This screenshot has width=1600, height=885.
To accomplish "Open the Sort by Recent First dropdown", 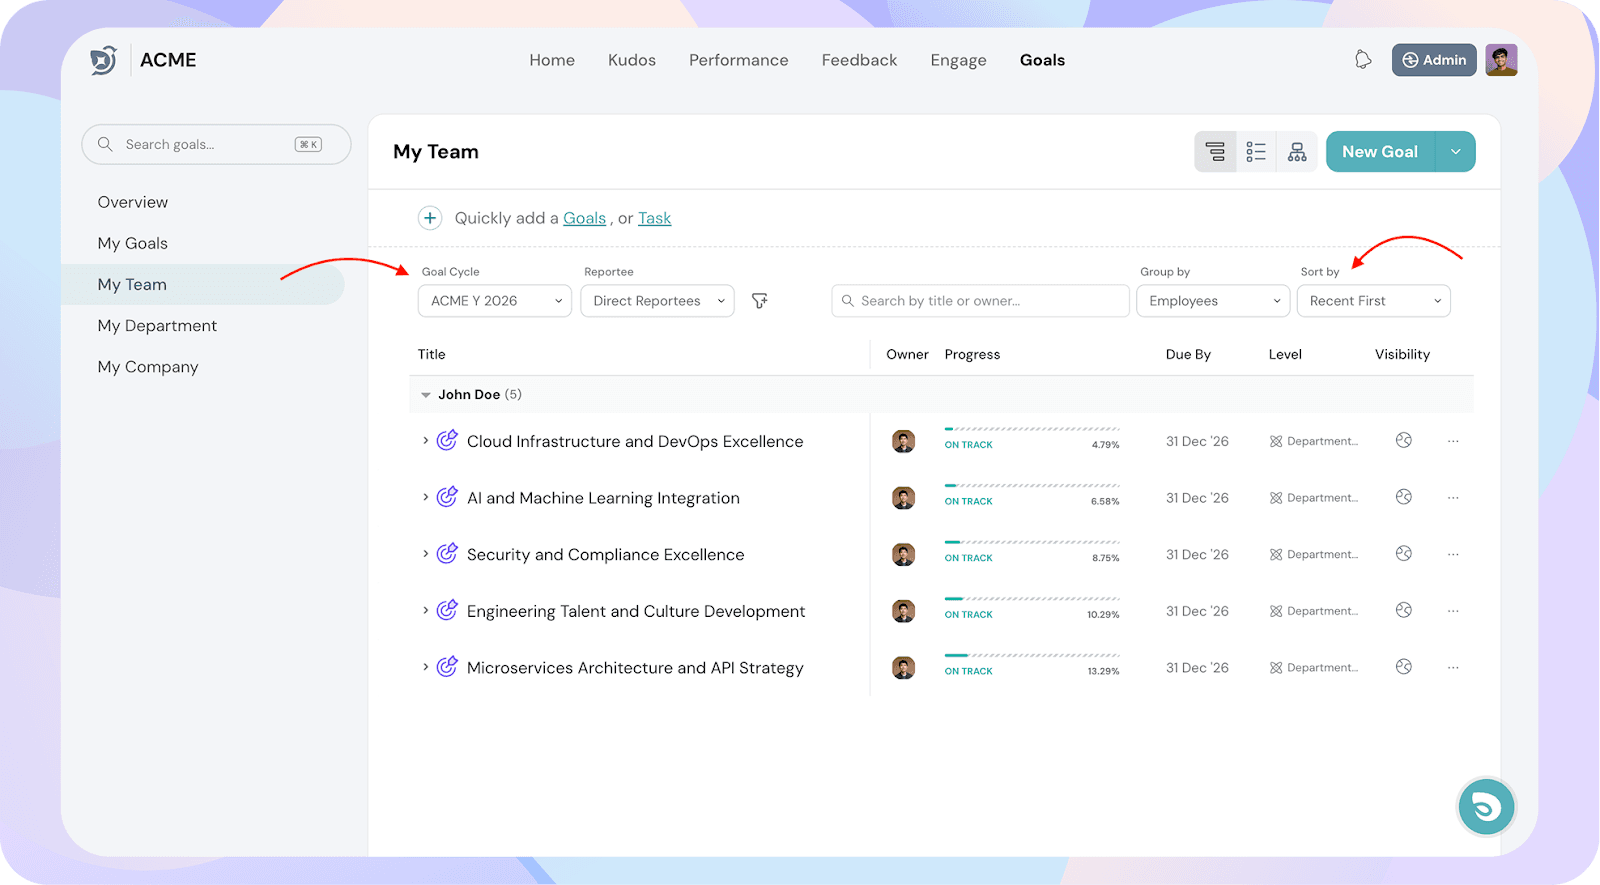I will coord(1373,301).
